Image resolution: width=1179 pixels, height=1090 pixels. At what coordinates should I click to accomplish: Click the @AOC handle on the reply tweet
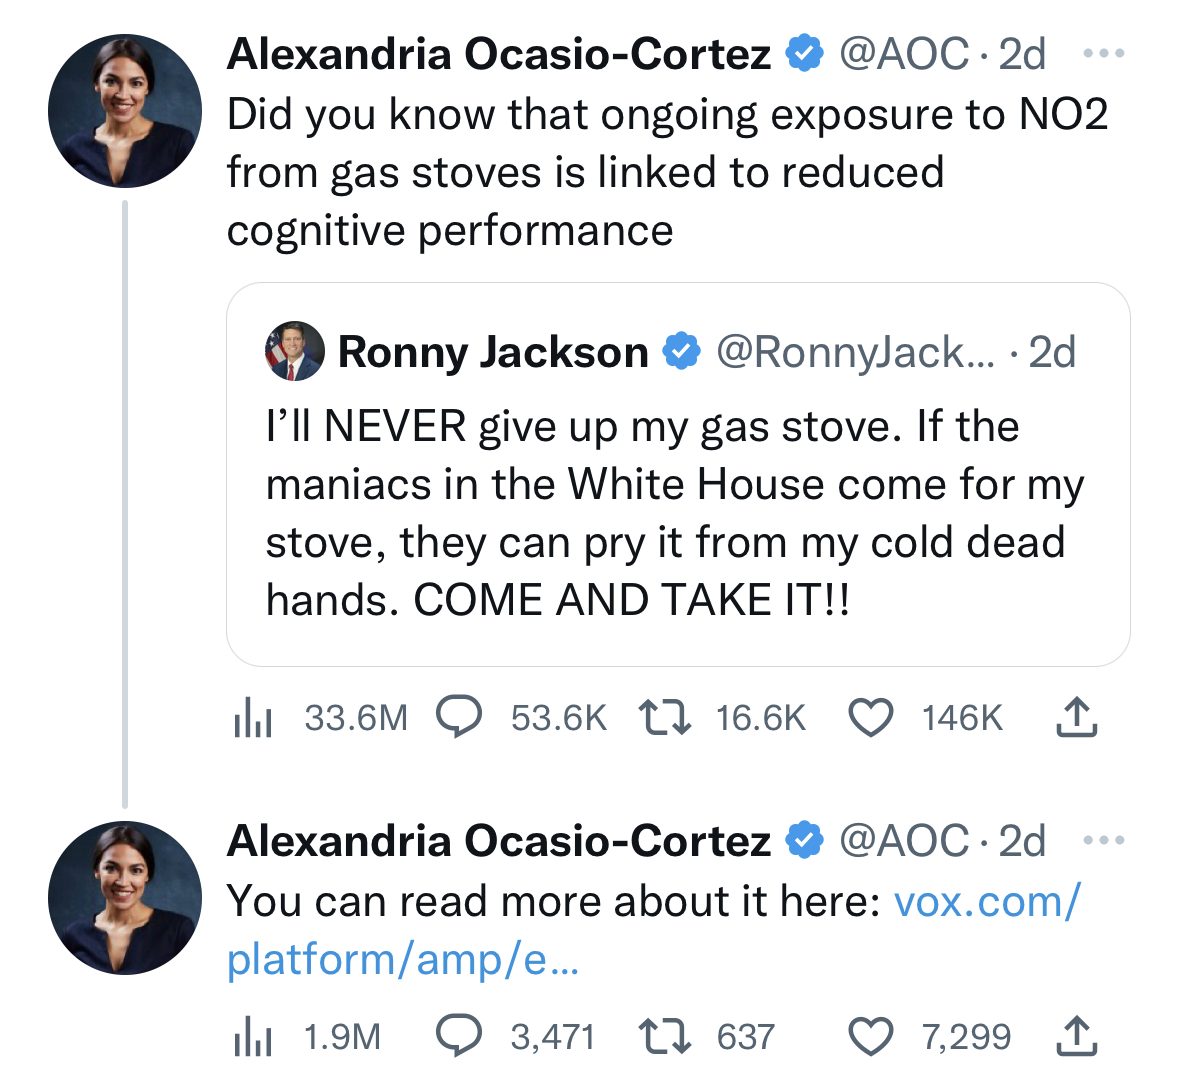coord(903,841)
